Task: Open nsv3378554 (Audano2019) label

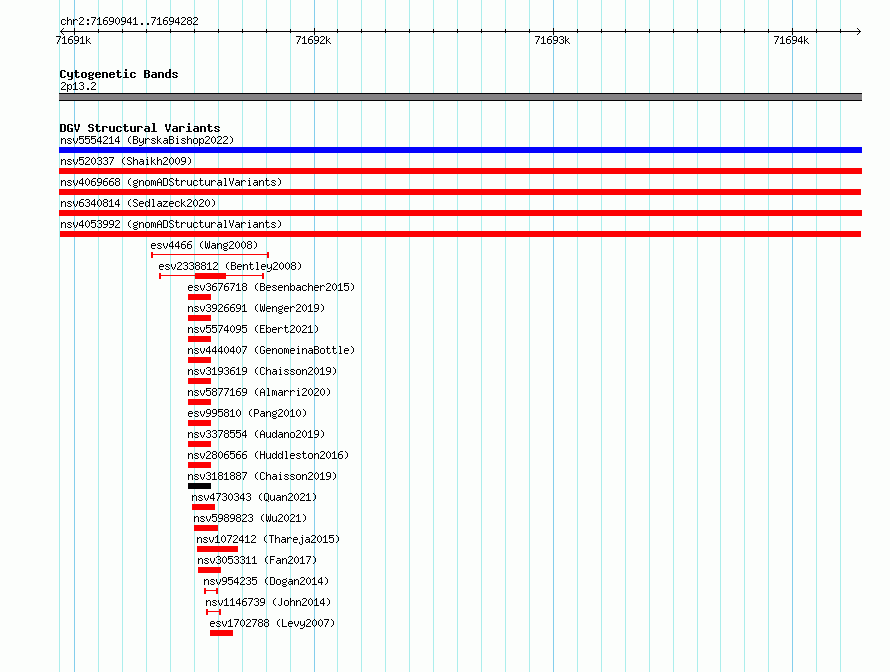Action: coord(256,434)
